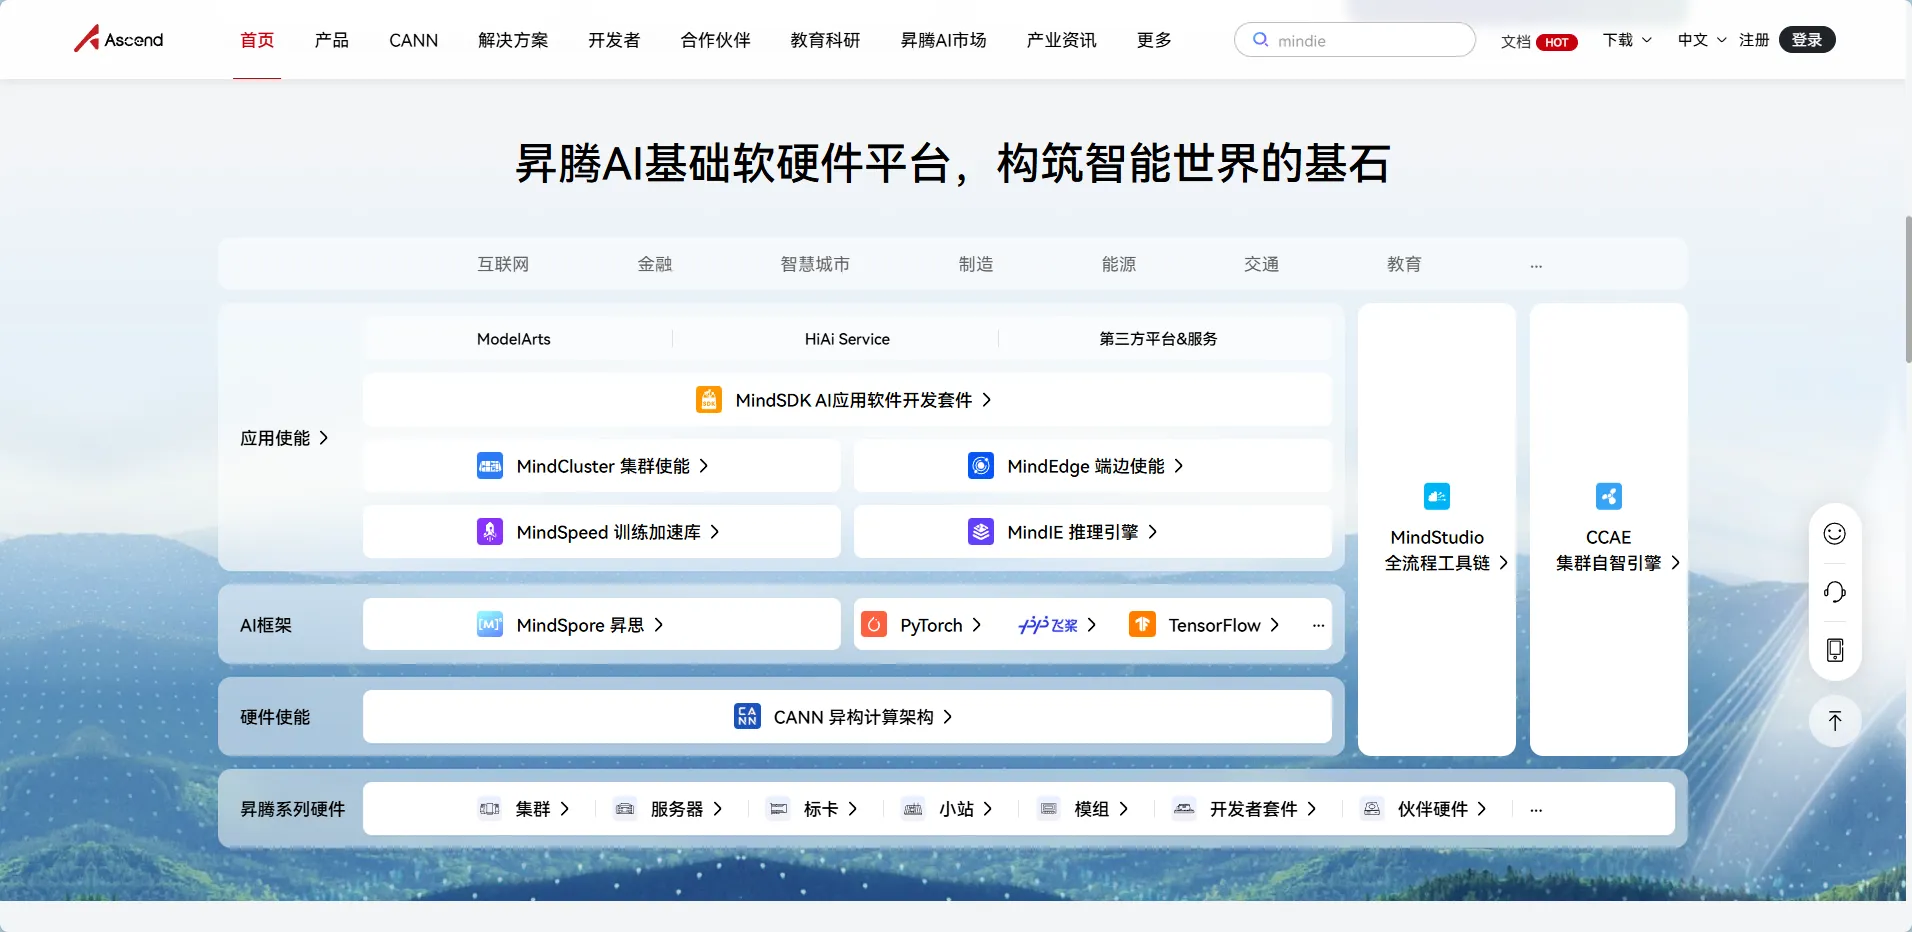Viewport: 1912px width, 932px height.
Task: Click the 登录 login button
Action: [x=1808, y=40]
